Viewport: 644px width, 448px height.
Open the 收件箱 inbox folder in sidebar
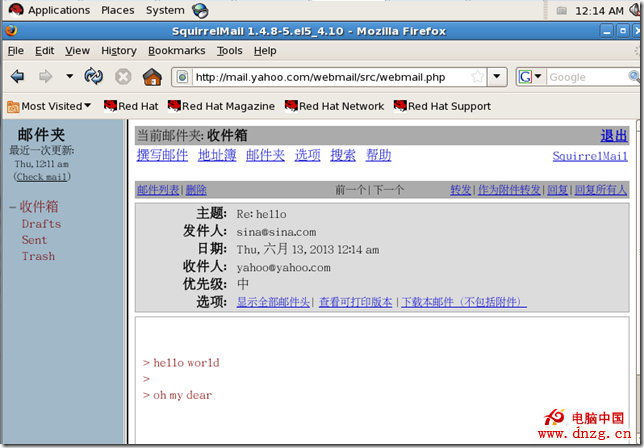[39, 207]
